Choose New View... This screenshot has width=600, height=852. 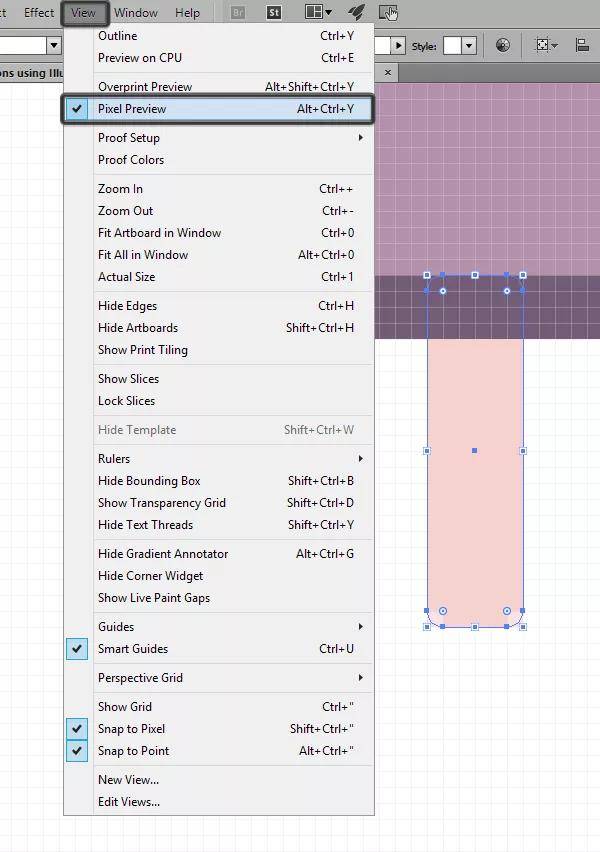click(217, 780)
